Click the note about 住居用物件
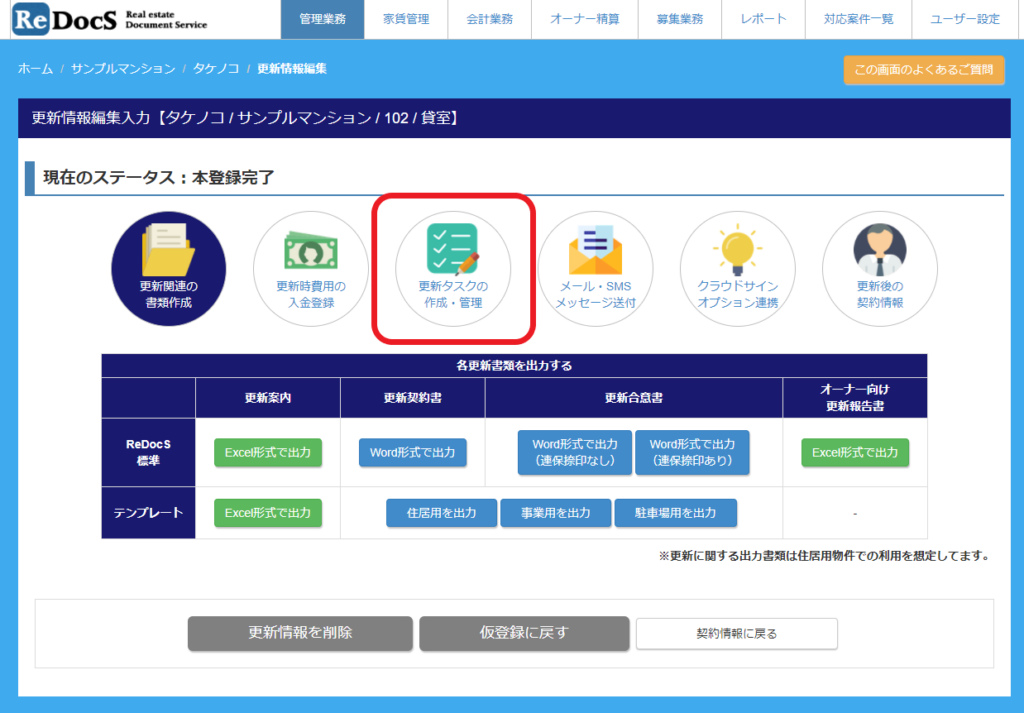 [x=825, y=556]
